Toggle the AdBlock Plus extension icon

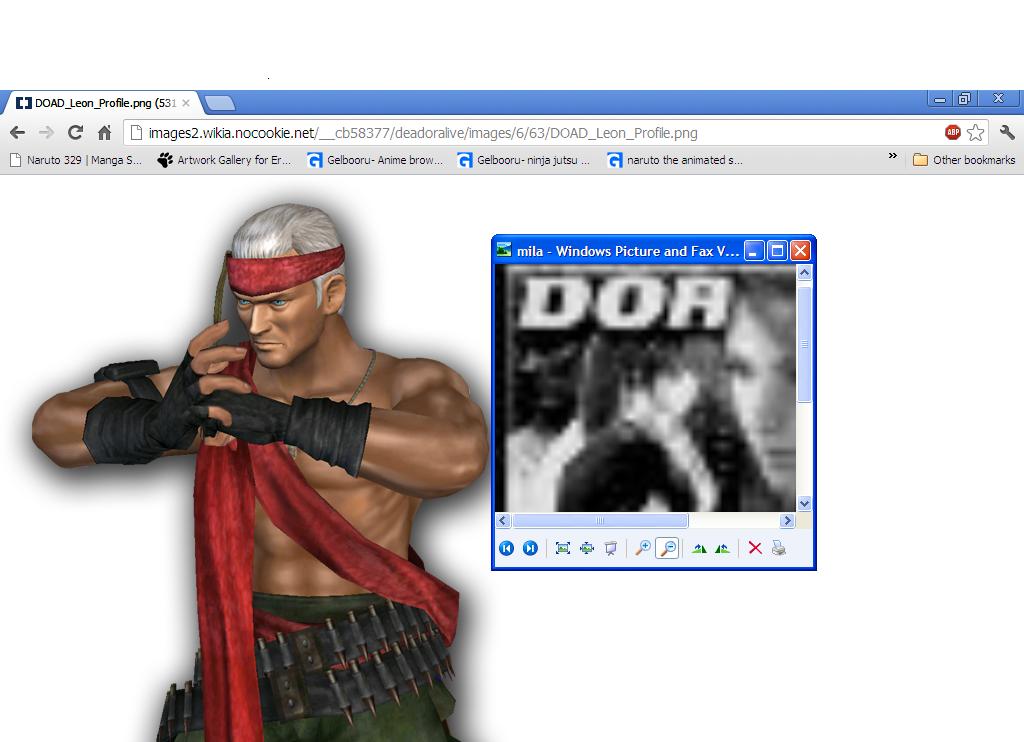tap(952, 132)
